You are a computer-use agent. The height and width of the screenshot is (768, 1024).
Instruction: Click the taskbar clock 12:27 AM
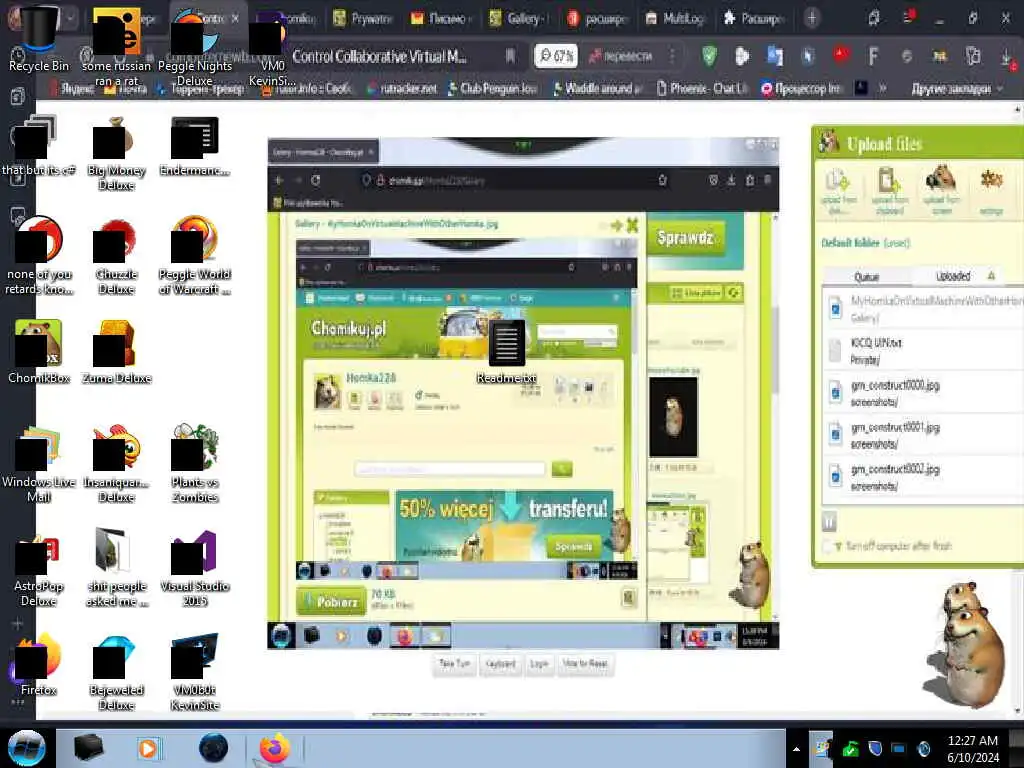tap(973, 748)
